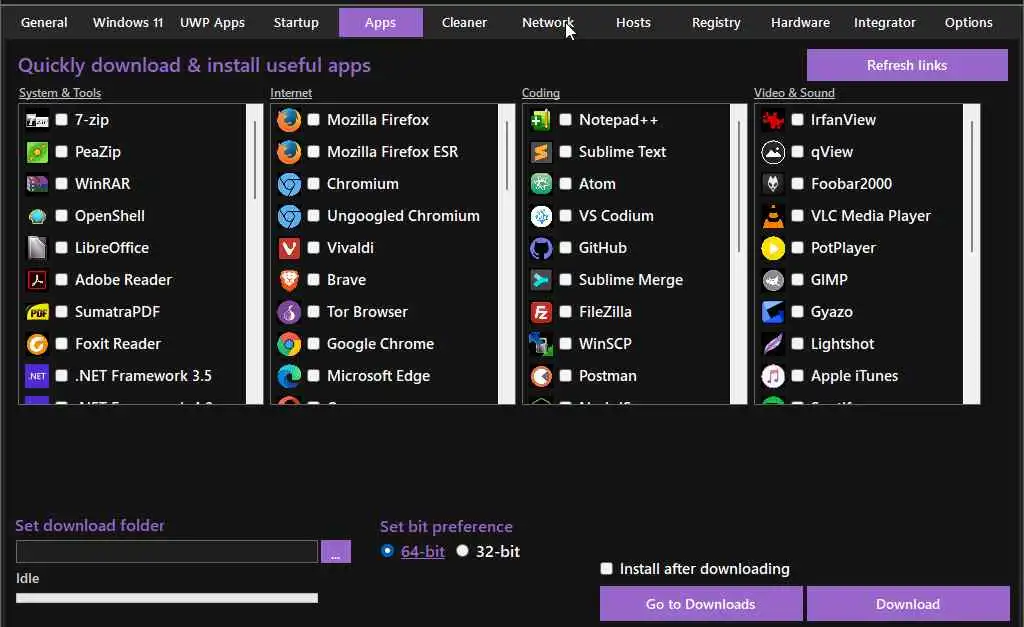Select the 64-bit radio button

pyautogui.click(x=387, y=551)
